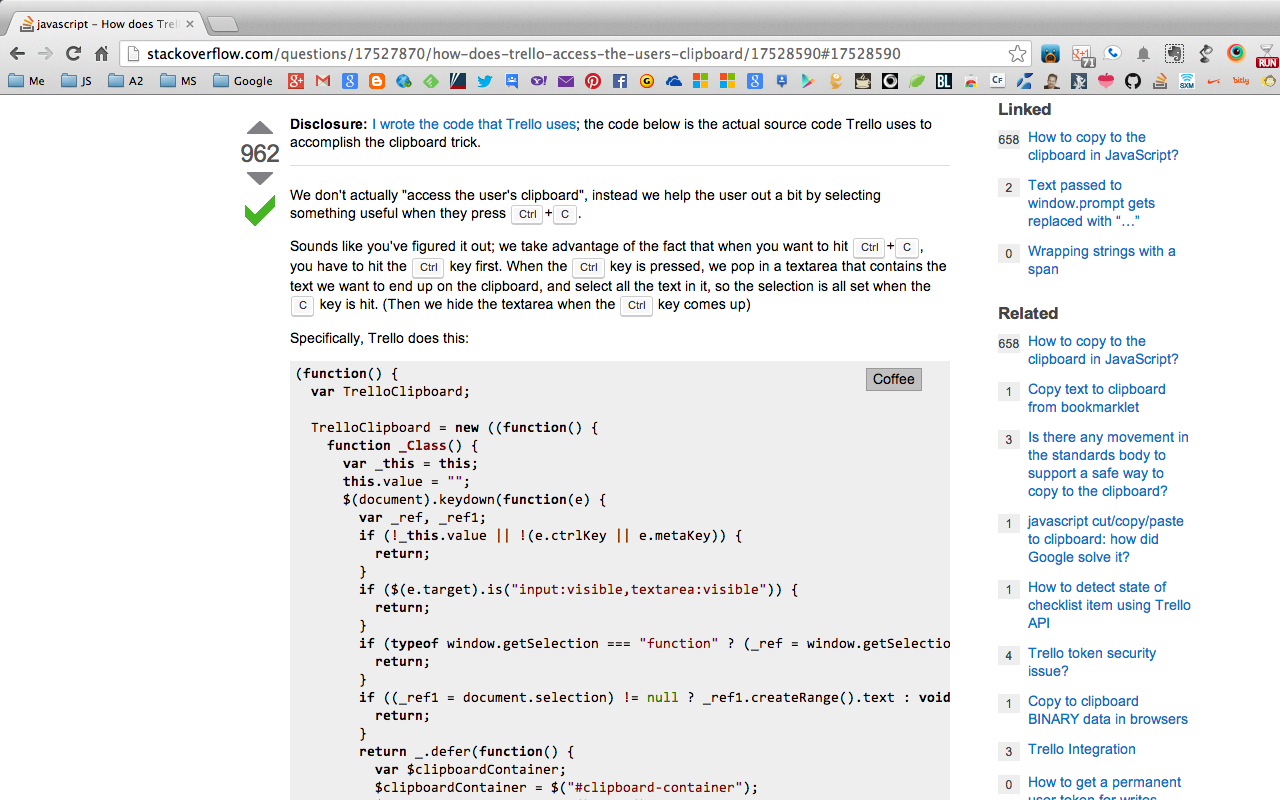Click the 'var TrelloClipboard;' code line
The image size is (1280, 800).
pos(390,391)
